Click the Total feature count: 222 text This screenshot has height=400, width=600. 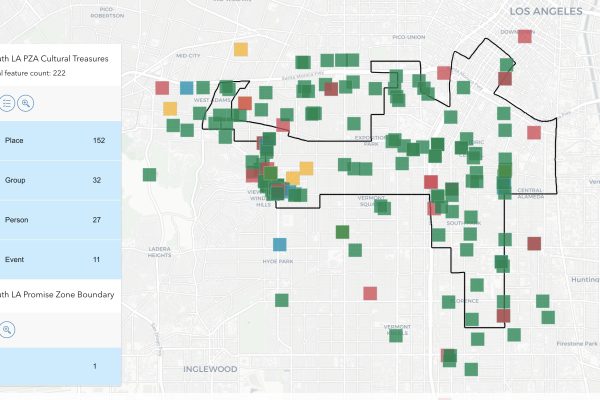pyautogui.click(x=33, y=73)
